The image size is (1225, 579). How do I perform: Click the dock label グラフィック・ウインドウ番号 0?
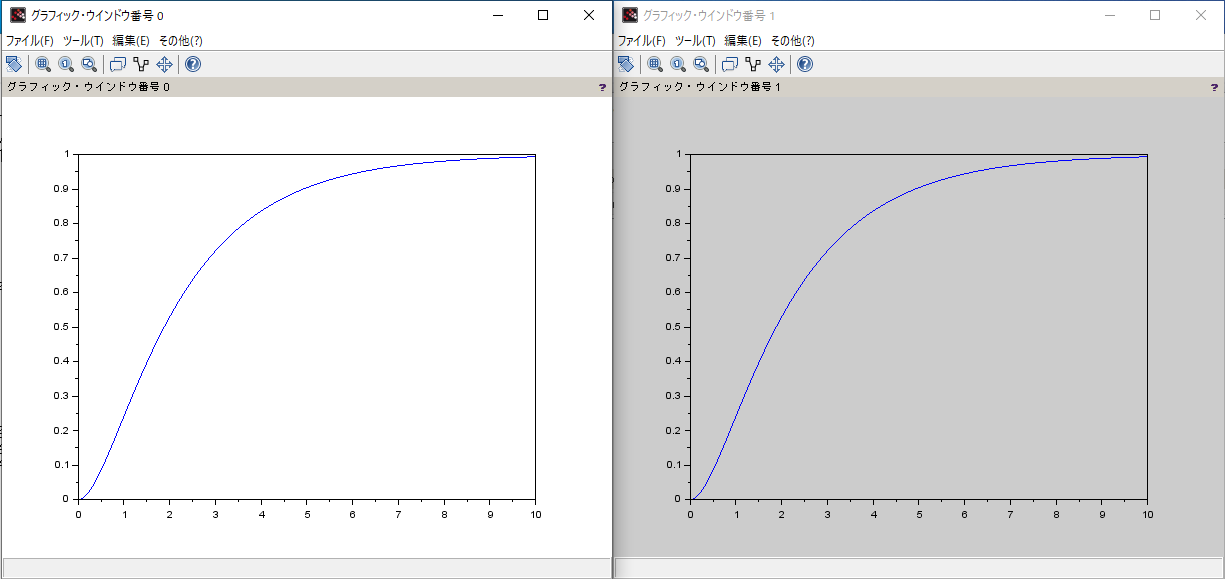coord(88,87)
